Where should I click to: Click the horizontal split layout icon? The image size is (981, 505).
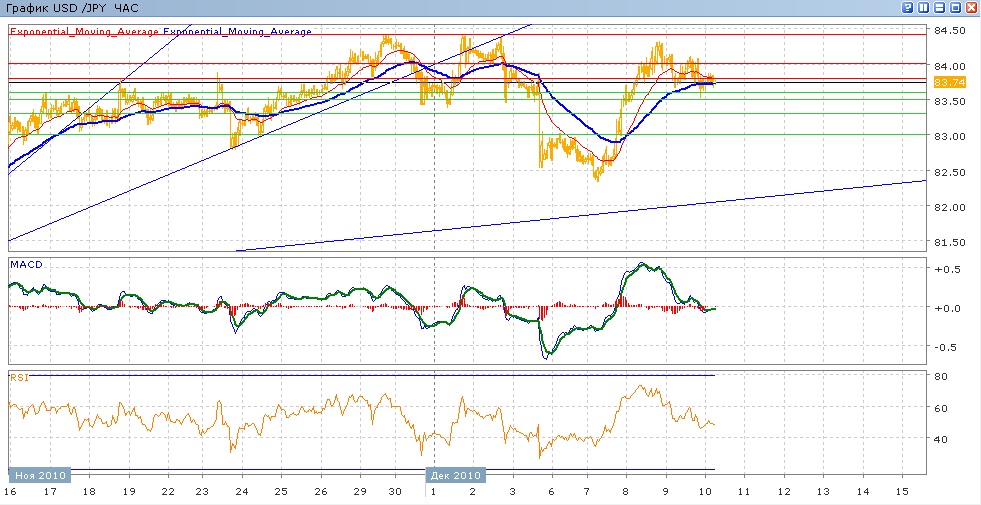tap(940, 8)
